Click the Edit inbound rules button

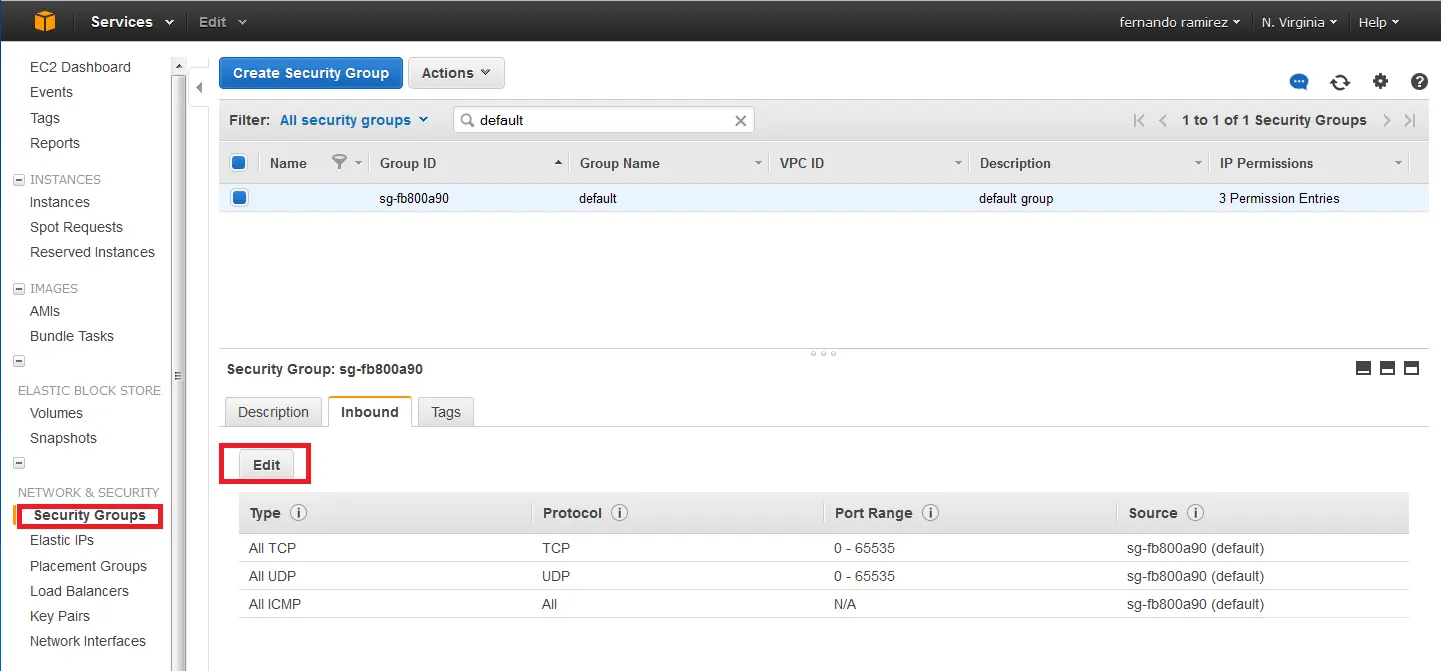[x=267, y=465]
